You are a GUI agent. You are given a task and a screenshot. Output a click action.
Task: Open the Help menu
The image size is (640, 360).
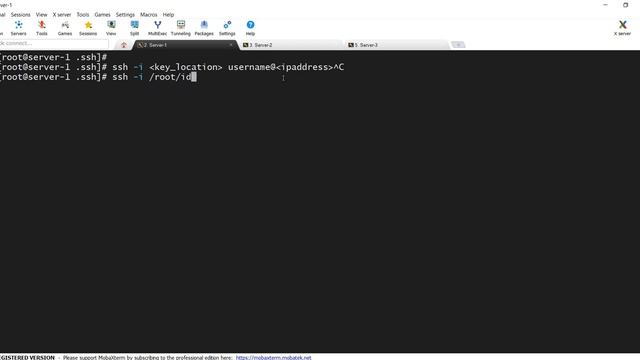[168, 15]
